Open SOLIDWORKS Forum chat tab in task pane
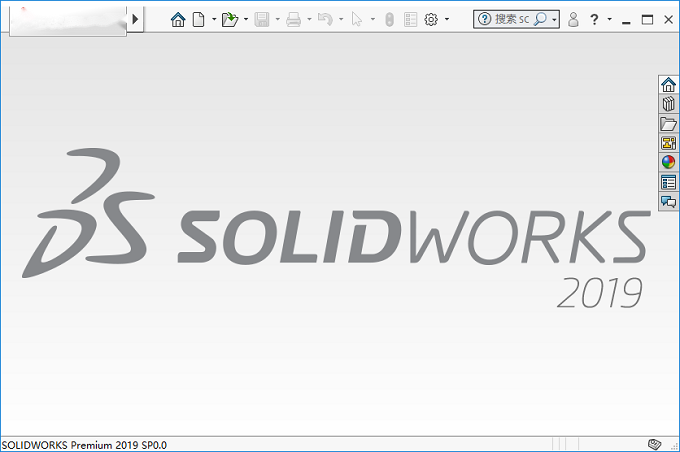The width and height of the screenshot is (680, 452). point(668,202)
